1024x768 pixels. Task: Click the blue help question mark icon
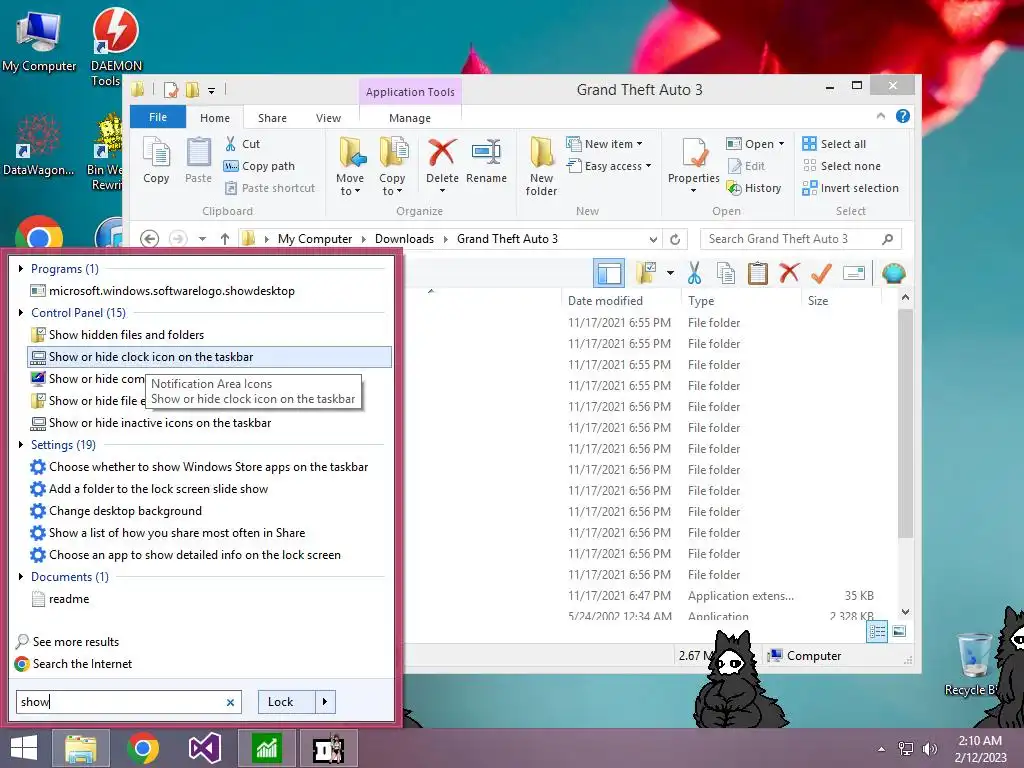tap(903, 116)
